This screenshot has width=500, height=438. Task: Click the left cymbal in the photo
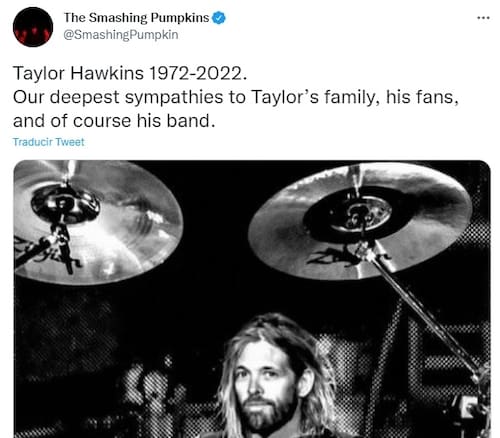pyautogui.click(x=97, y=222)
